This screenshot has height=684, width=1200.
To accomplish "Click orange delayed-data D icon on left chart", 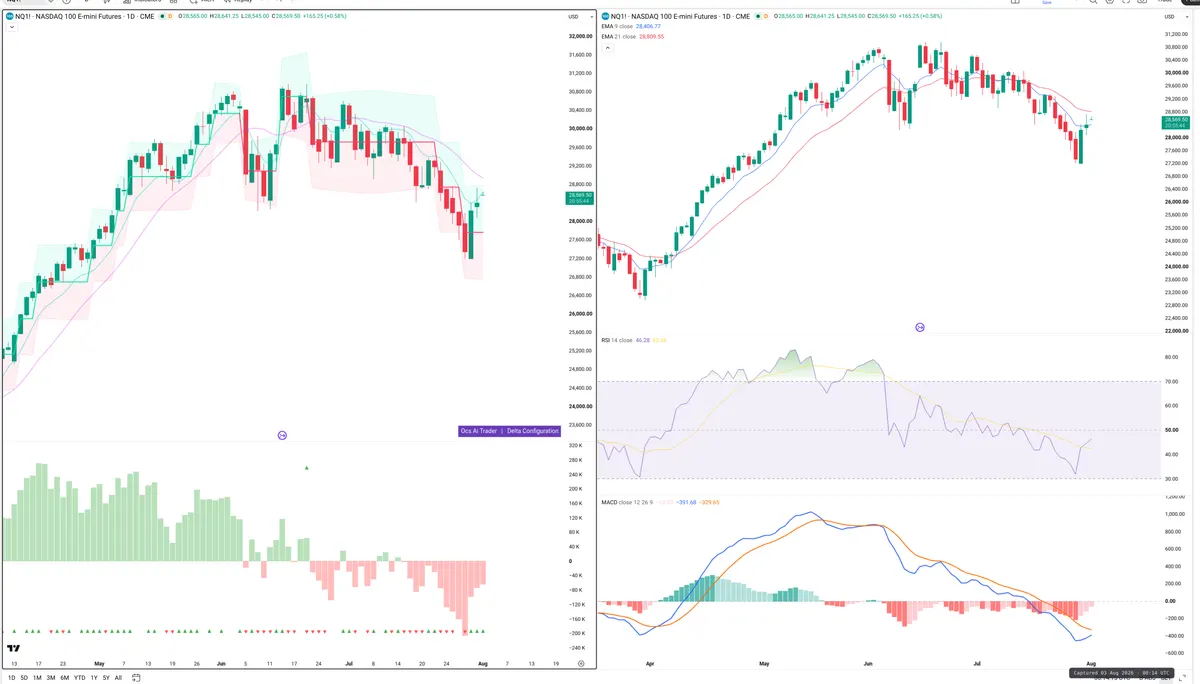I will pos(169,16).
